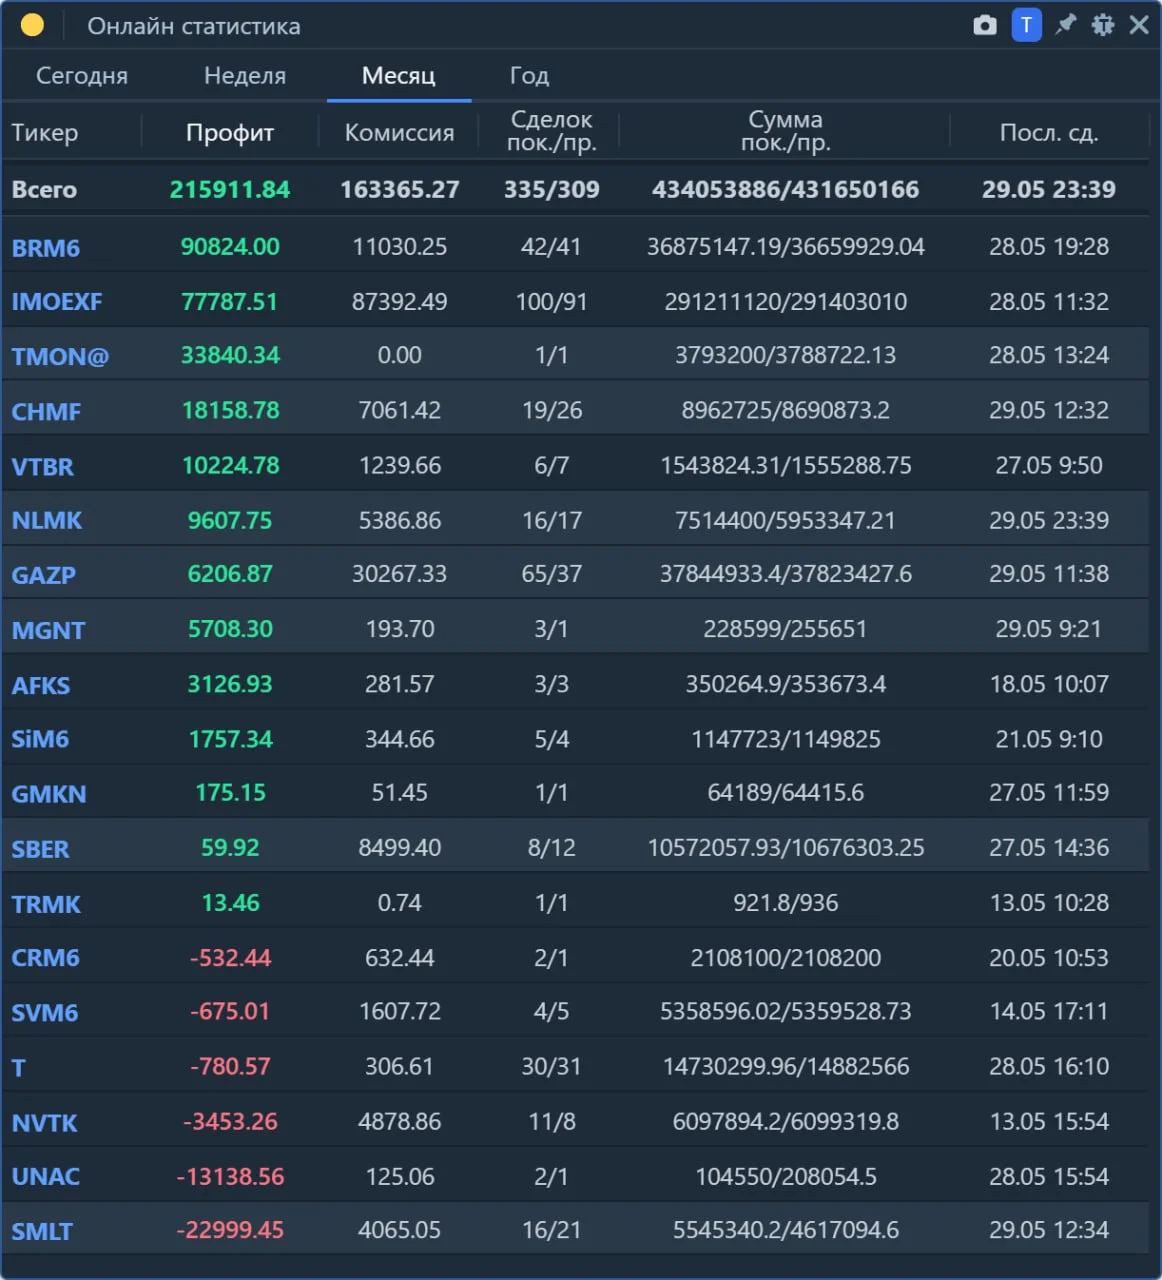Sort by Посл. сд. column header
The height and width of the screenshot is (1280, 1162).
point(1049,133)
